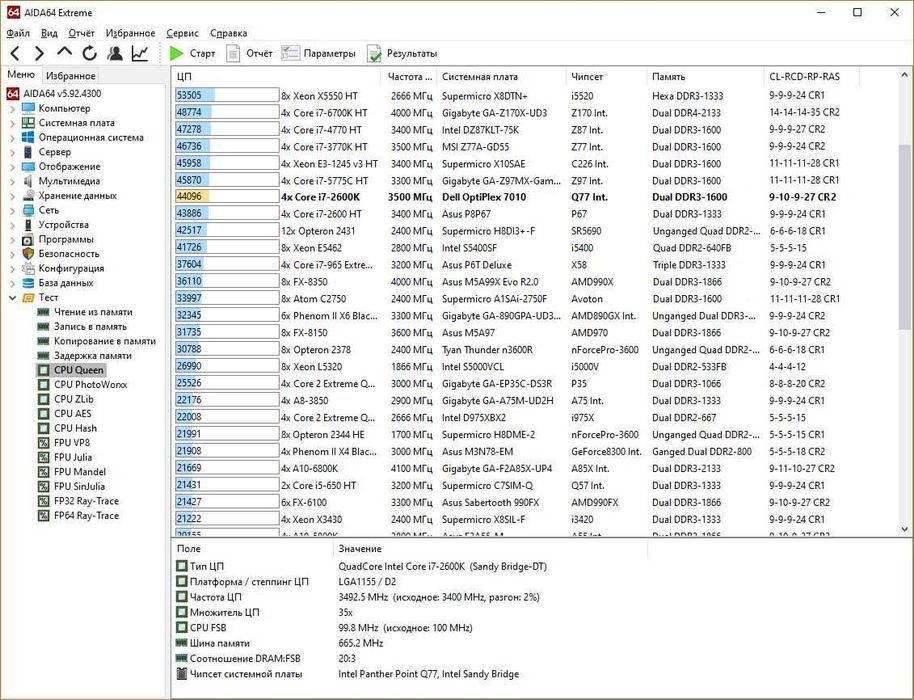The width and height of the screenshot is (914, 700).
Task: Select the CPU PhotoWorxx benchmark
Action: pyautogui.click(x=90, y=385)
